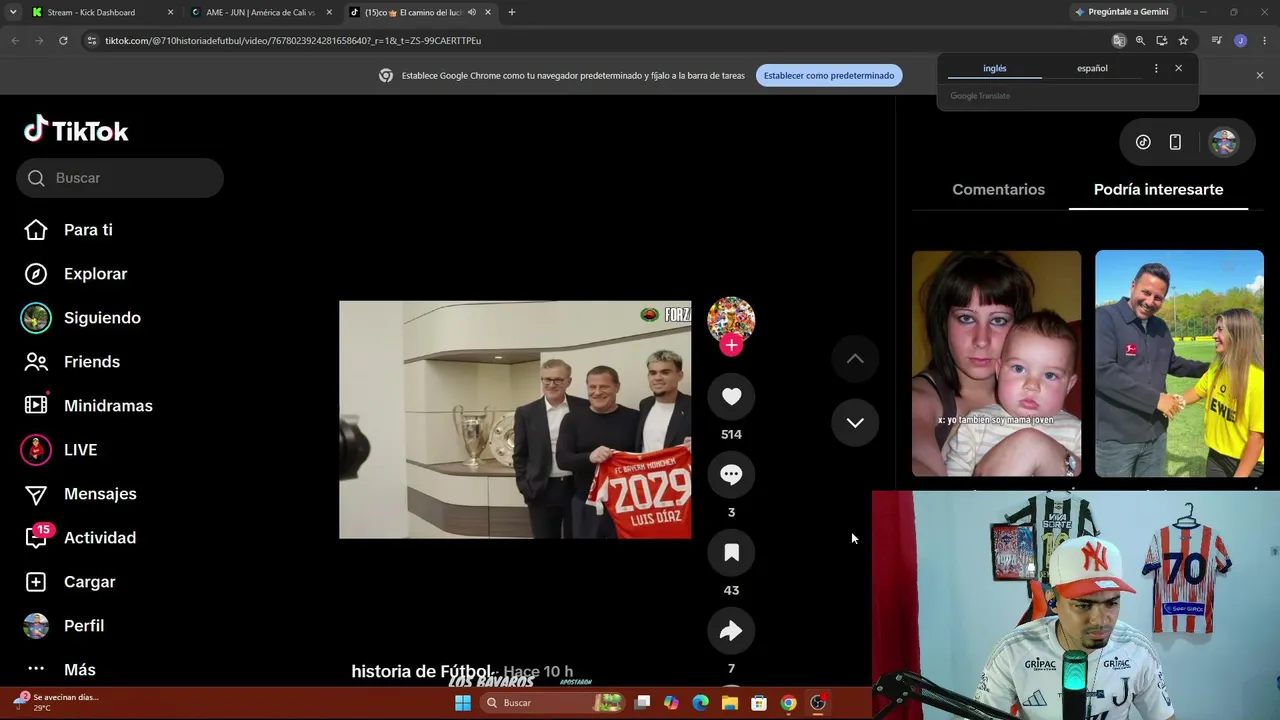Select español in Google Translate popup

pyautogui.click(x=1092, y=68)
